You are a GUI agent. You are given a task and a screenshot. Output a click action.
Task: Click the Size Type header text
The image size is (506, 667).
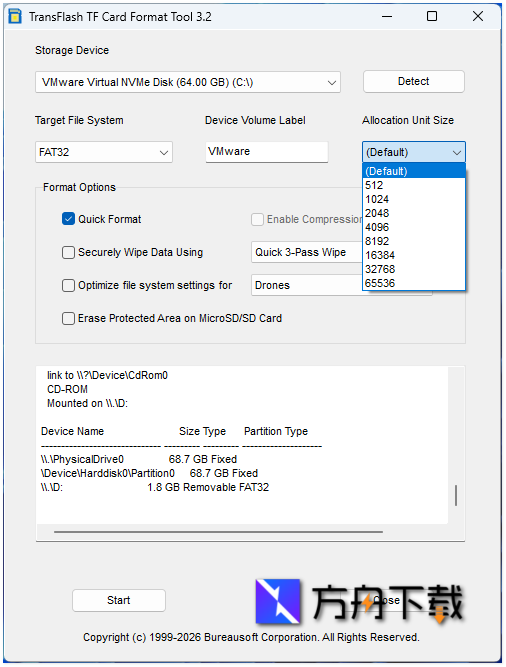[x=202, y=431]
